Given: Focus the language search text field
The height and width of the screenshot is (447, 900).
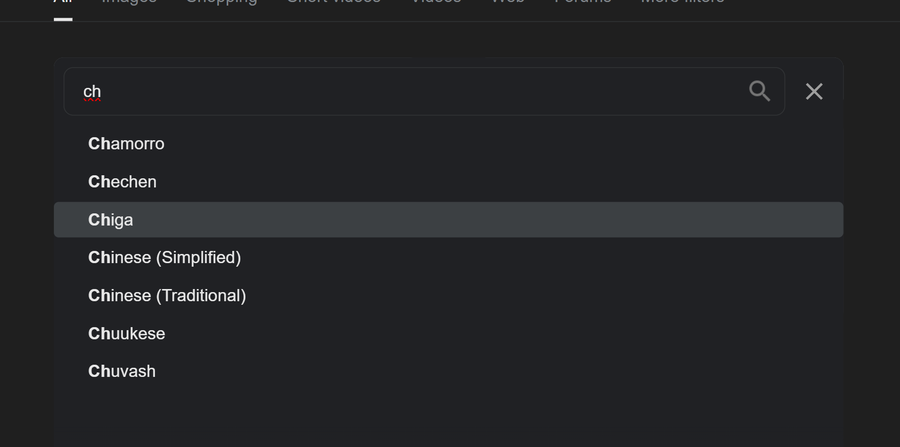Looking at the screenshot, I should [x=424, y=91].
